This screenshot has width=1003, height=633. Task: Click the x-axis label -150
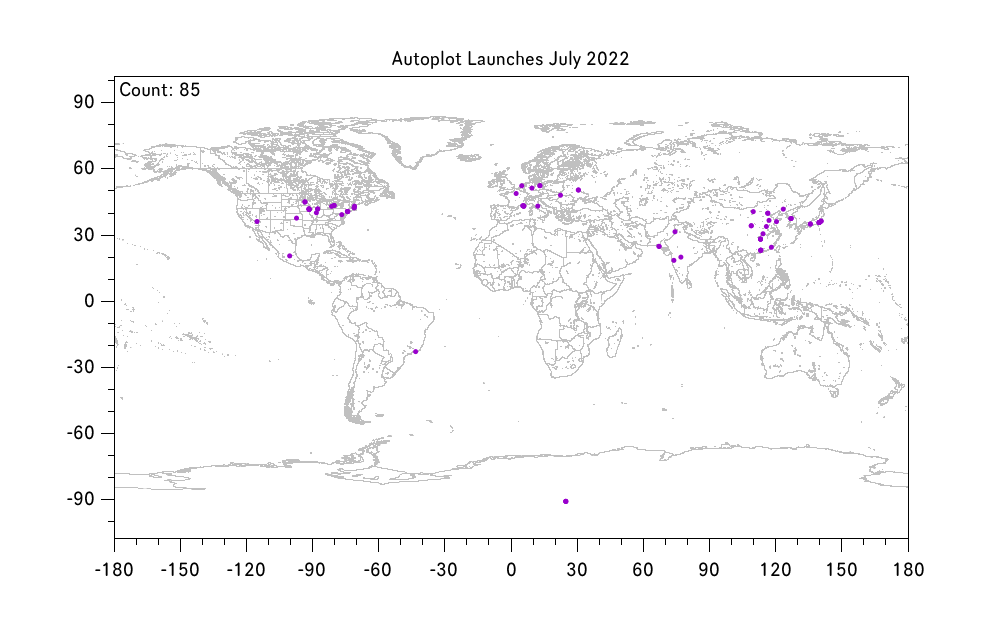click(x=180, y=570)
